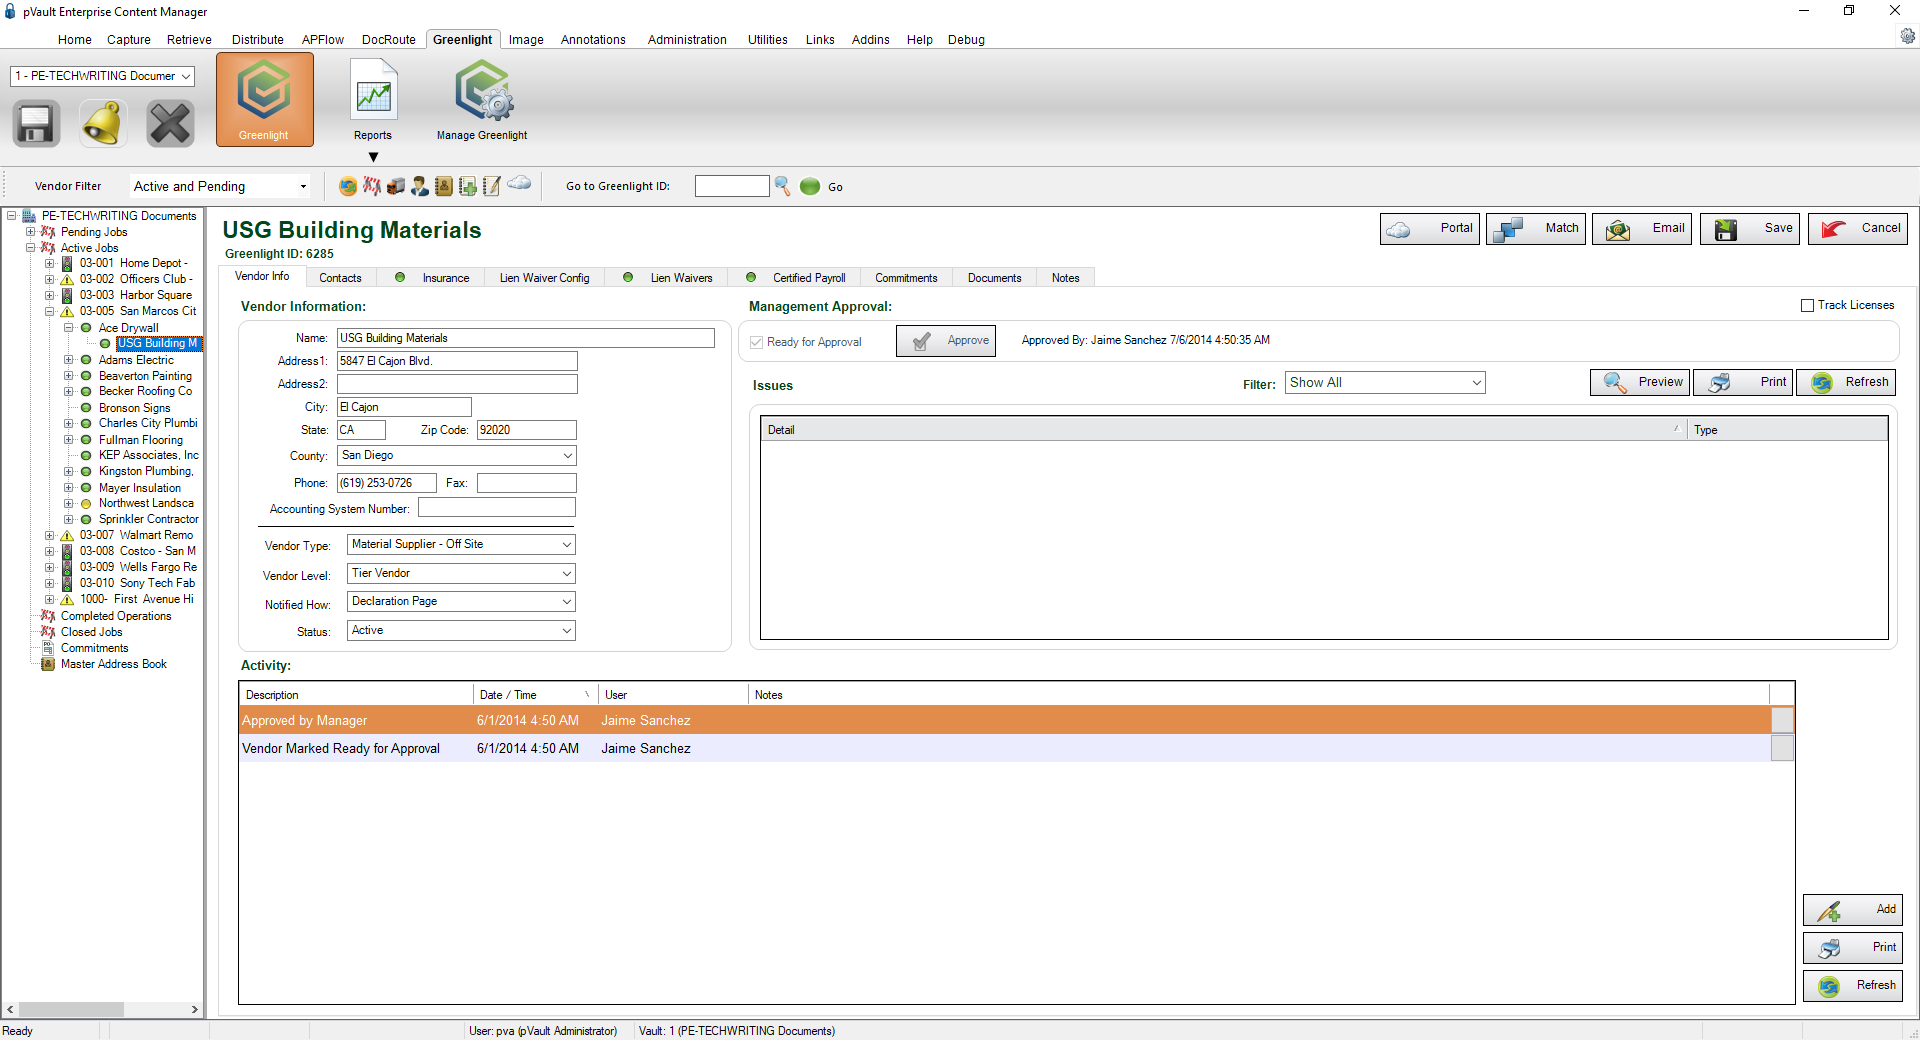Expand 03-007 Walmart Remo job node
Image resolution: width=1920 pixels, height=1040 pixels.
click(x=50, y=535)
